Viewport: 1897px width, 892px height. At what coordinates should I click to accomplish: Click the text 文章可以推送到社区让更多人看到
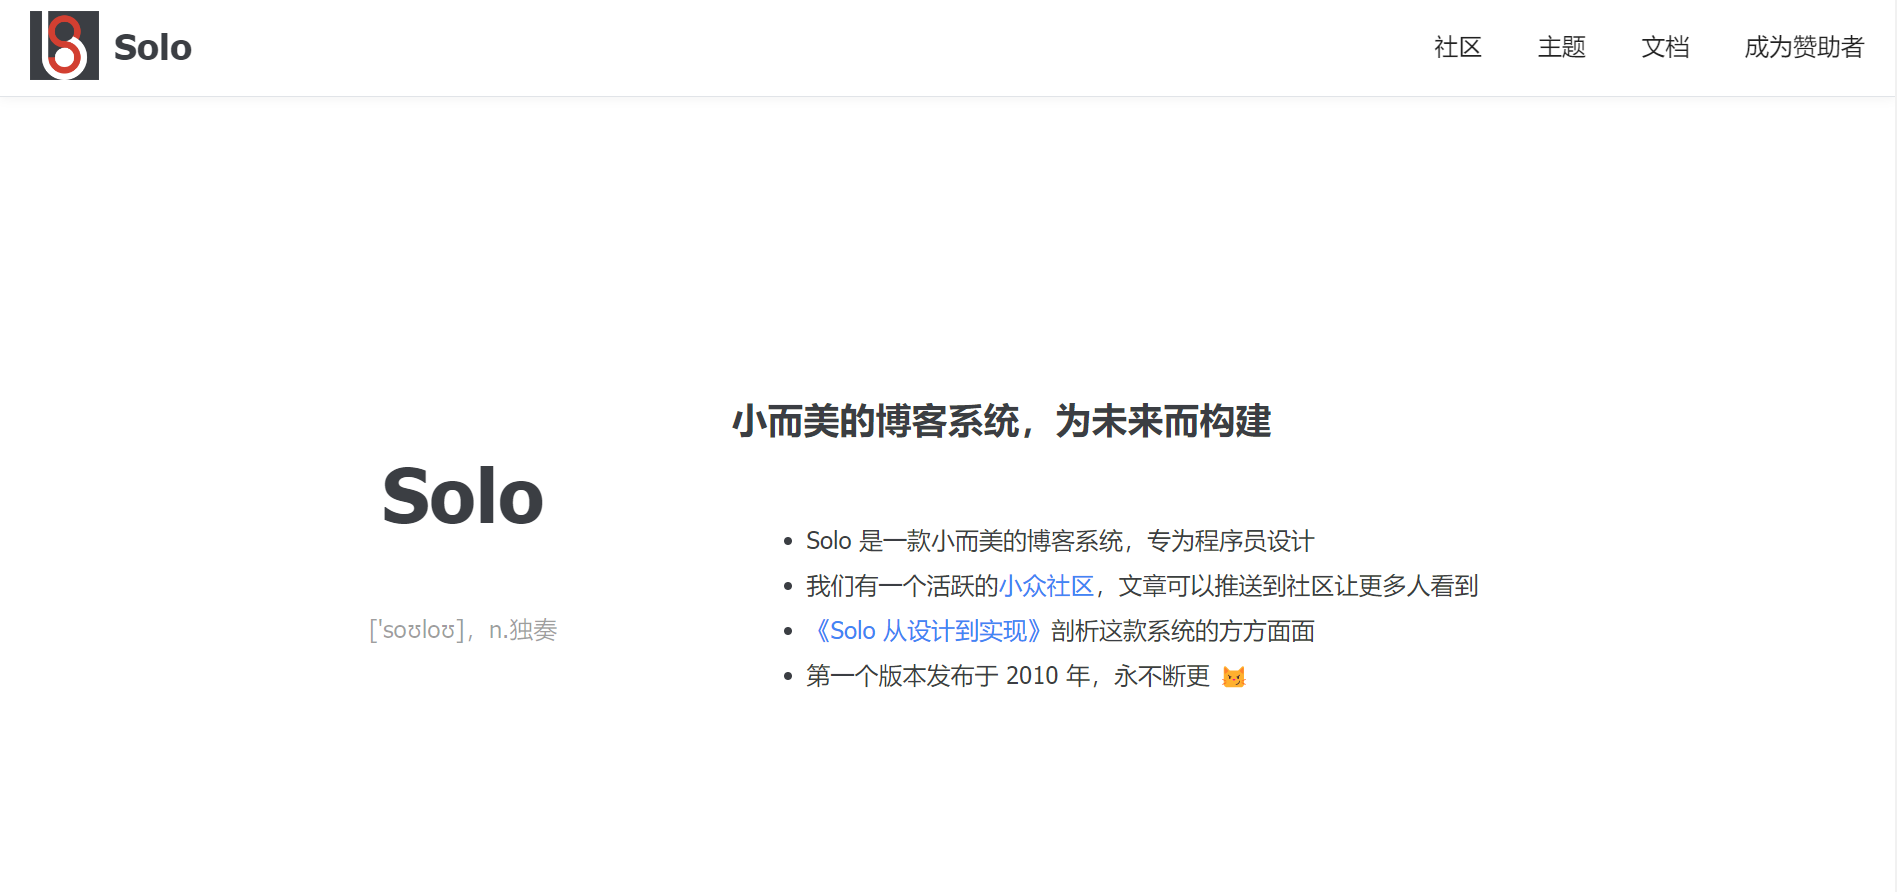1298,586
